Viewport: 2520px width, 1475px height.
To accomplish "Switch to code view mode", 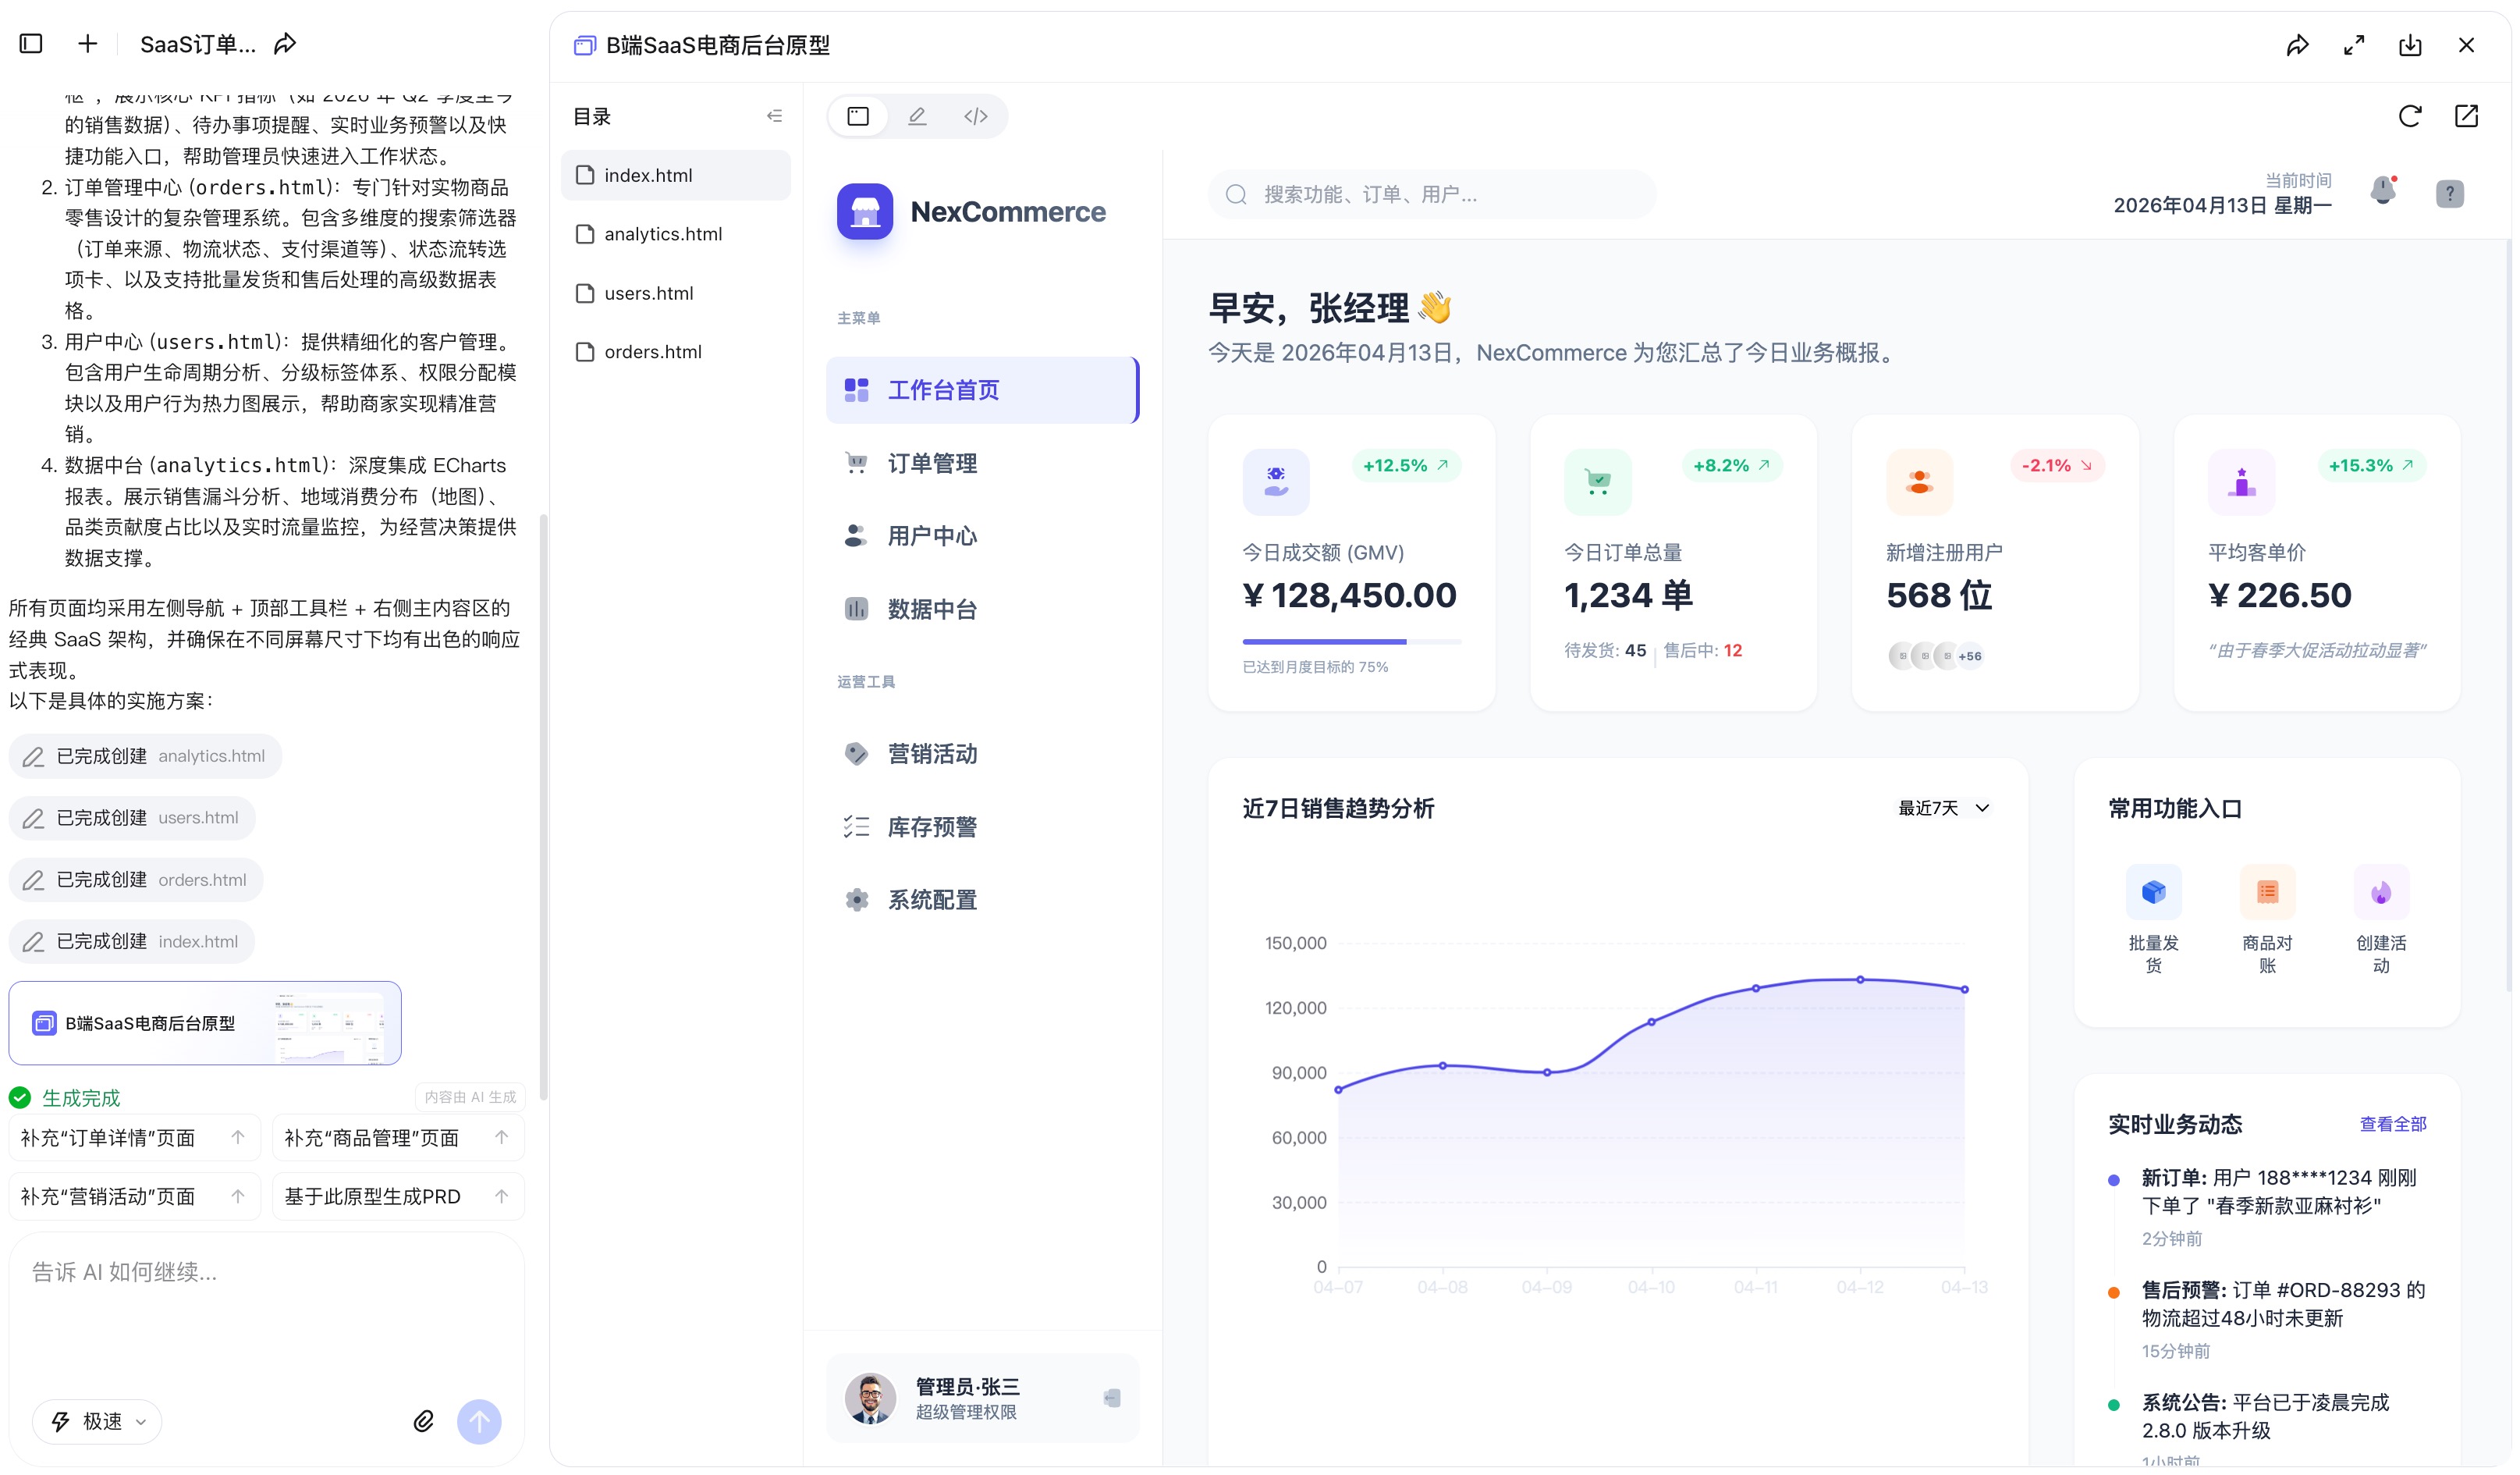I will [x=975, y=116].
